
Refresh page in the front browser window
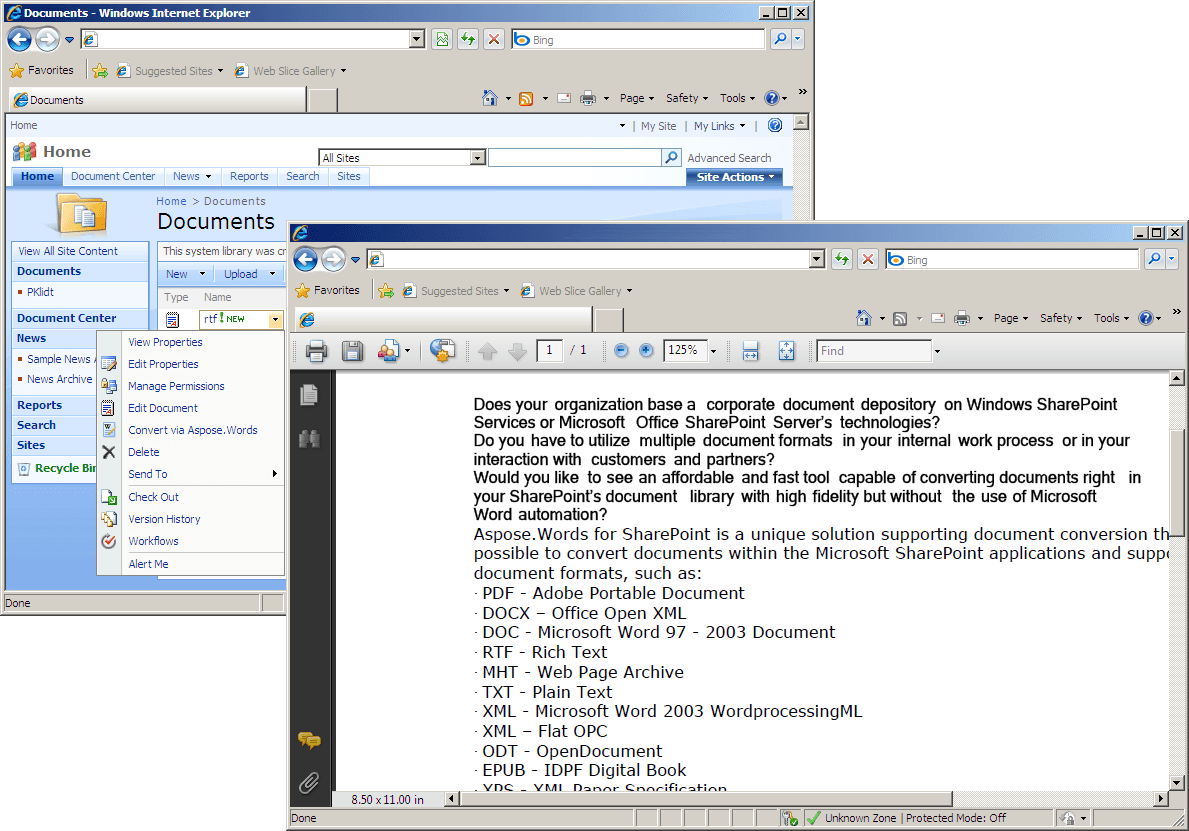point(842,259)
